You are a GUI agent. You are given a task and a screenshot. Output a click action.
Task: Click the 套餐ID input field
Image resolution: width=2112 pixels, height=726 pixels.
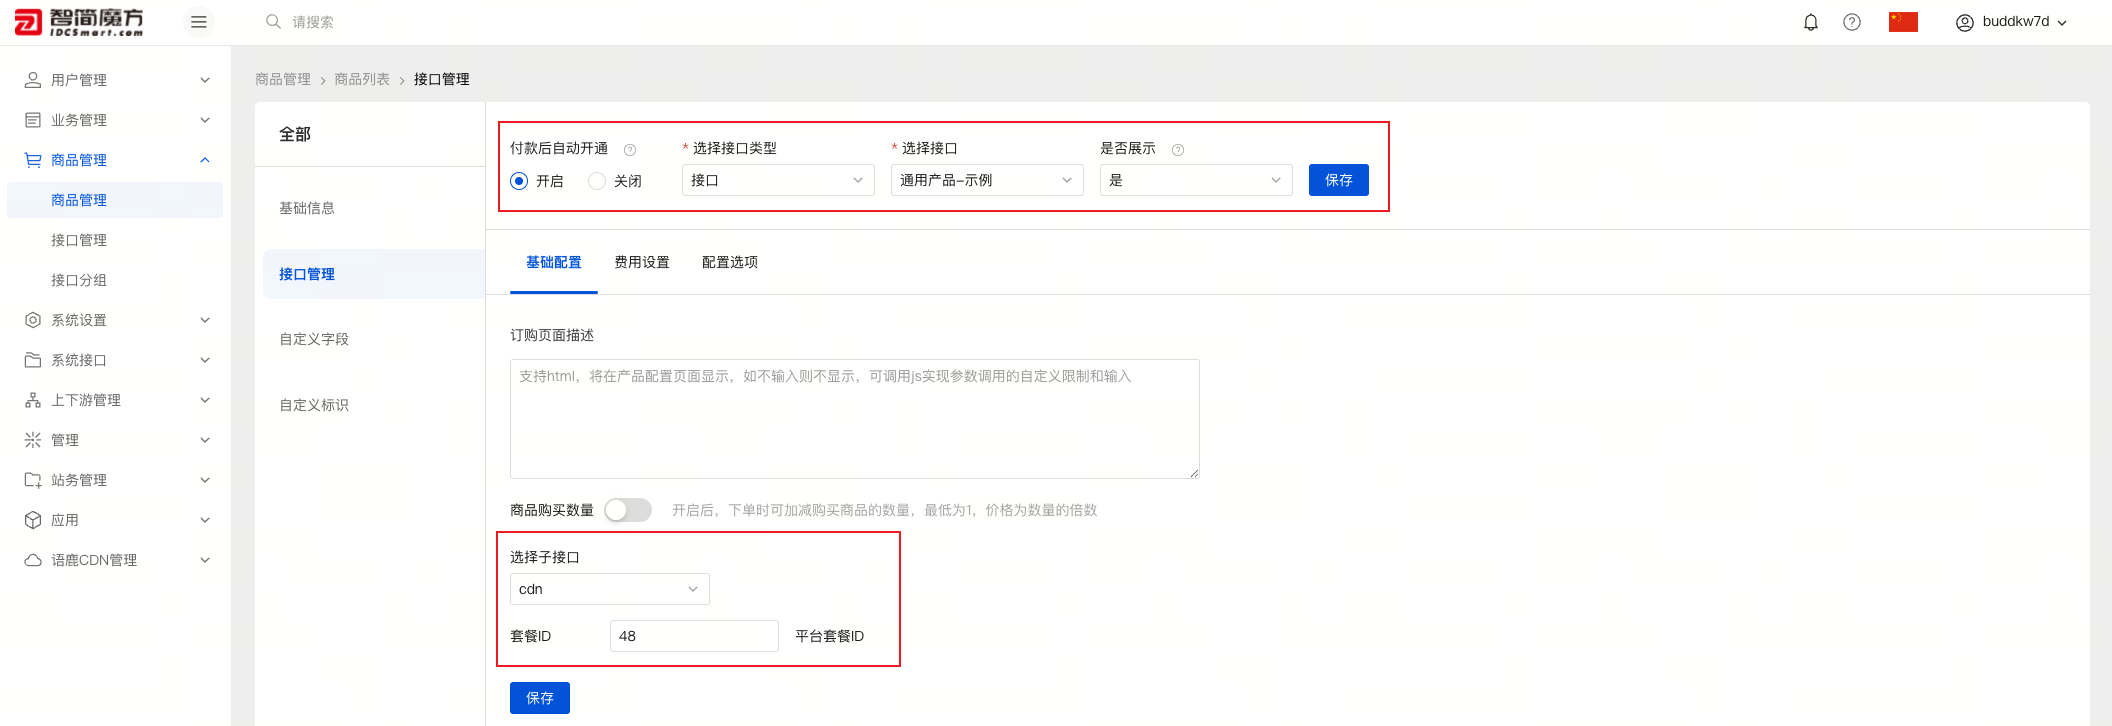[x=694, y=636]
